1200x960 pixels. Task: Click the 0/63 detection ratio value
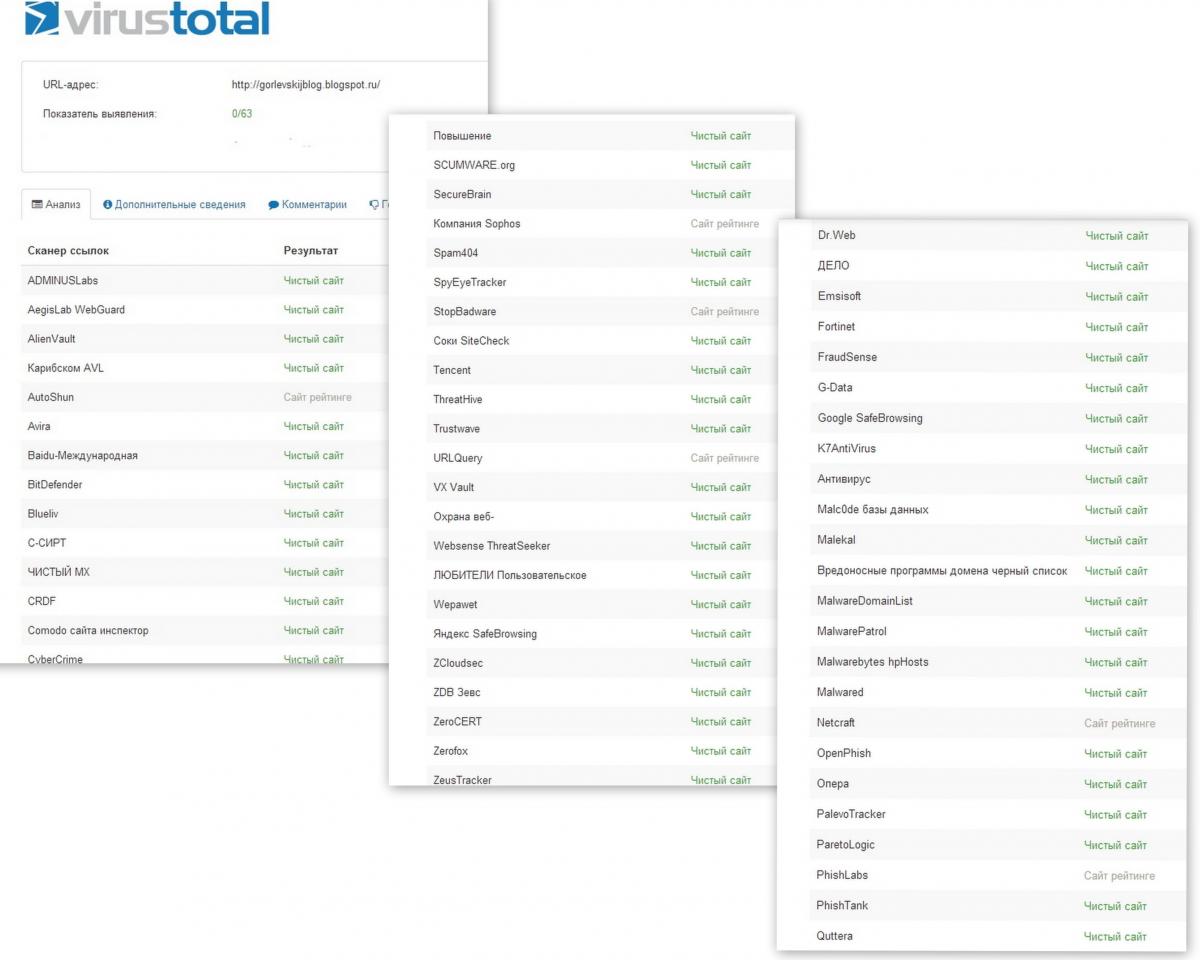242,114
